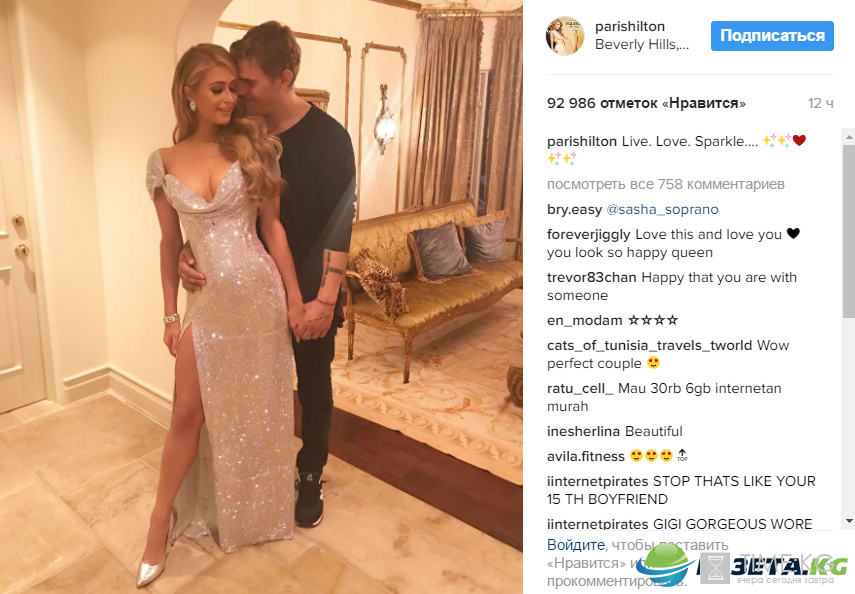Viewport: 855px width, 594px height.
Task: Open Beverly Hills location link
Action: tap(642, 45)
